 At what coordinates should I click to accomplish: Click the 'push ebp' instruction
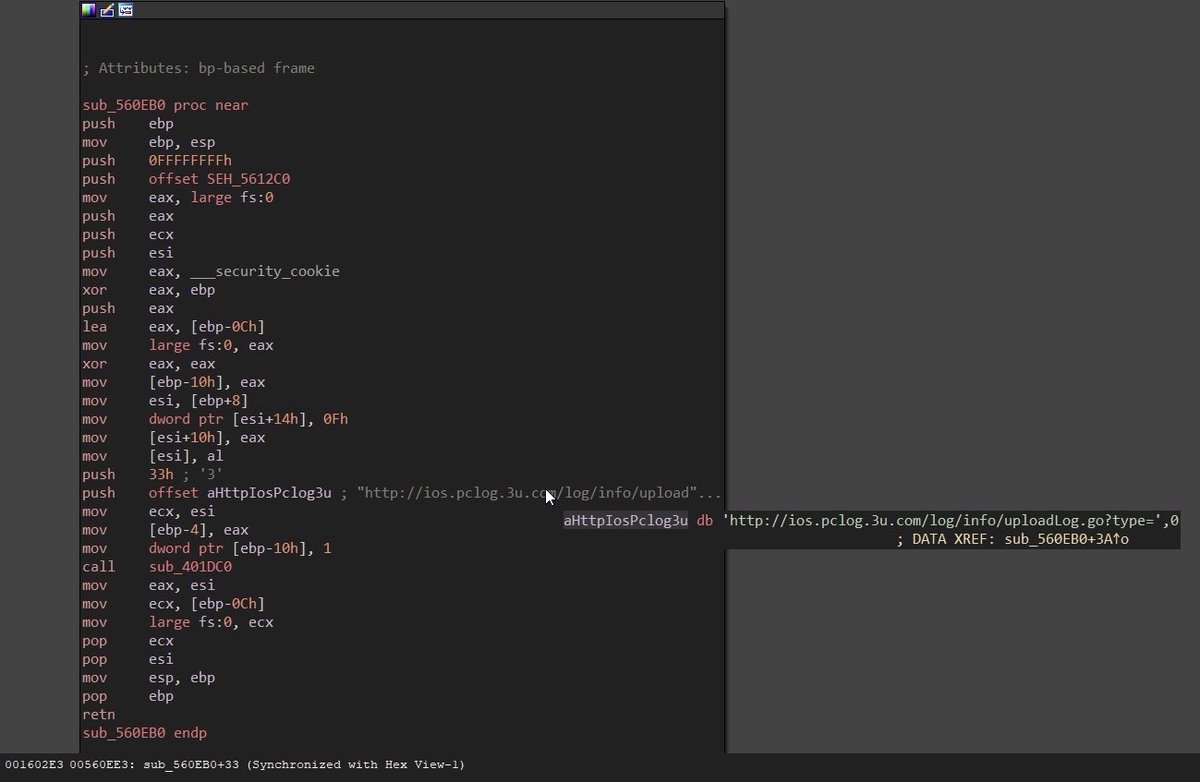[128, 124]
